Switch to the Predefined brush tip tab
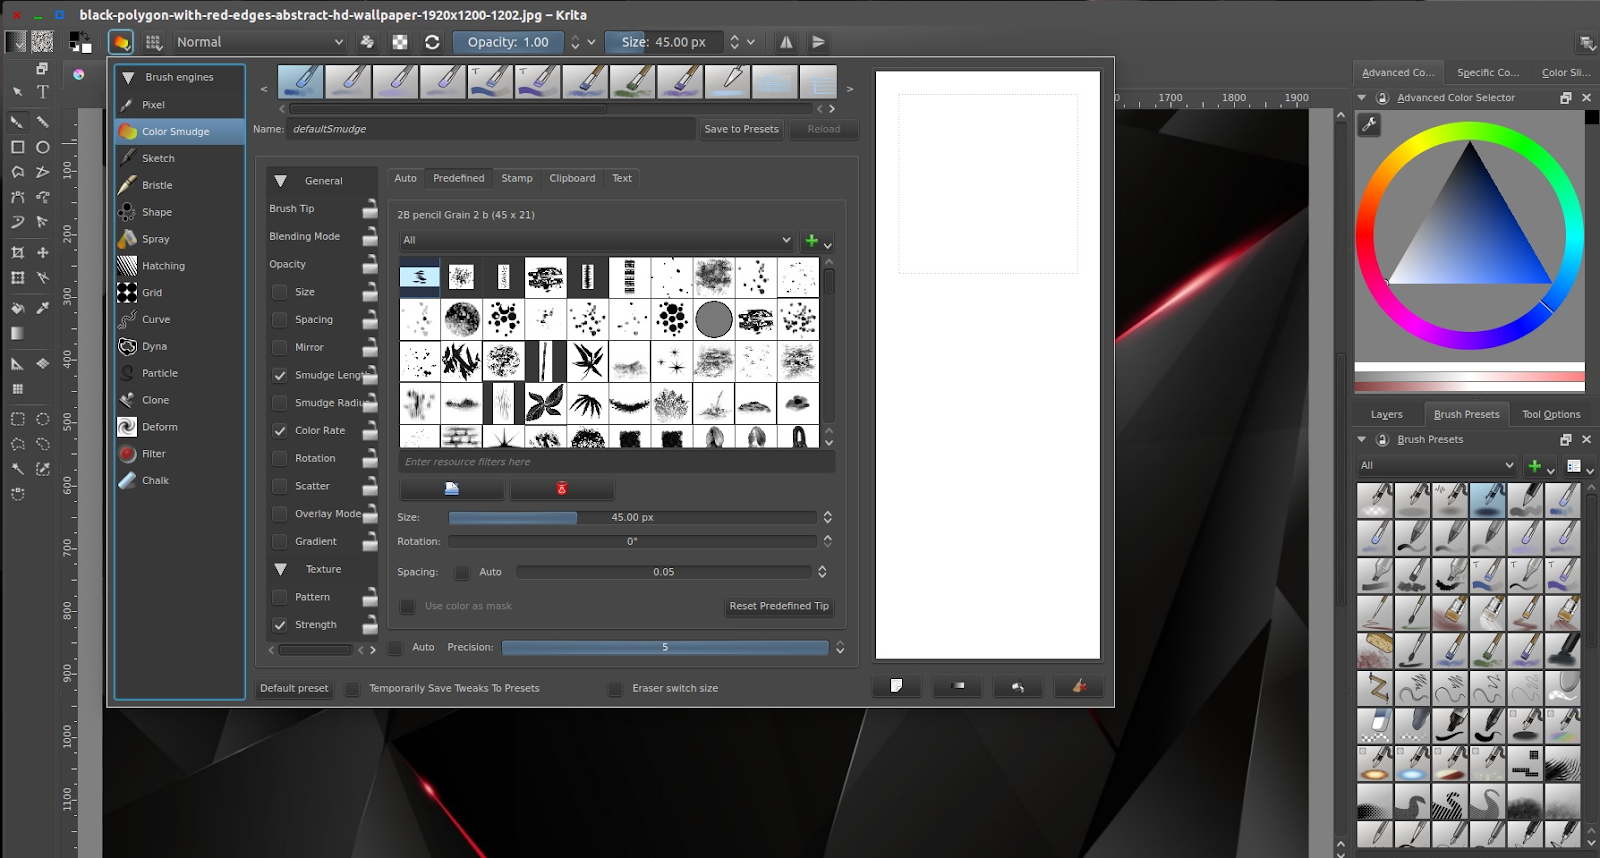Image resolution: width=1600 pixels, height=858 pixels. (x=458, y=178)
